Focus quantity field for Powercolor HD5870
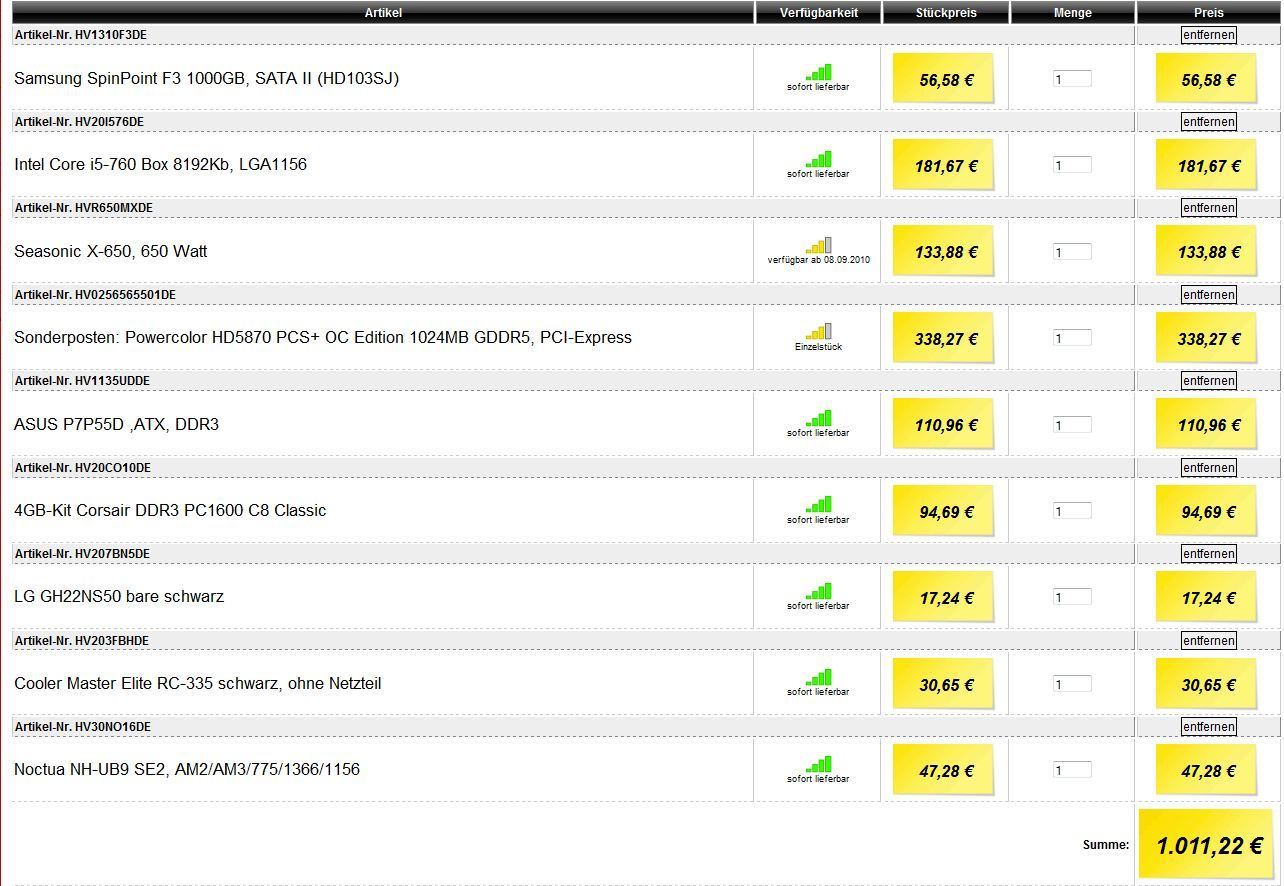Viewport: 1284px width, 886px height. [x=1072, y=338]
